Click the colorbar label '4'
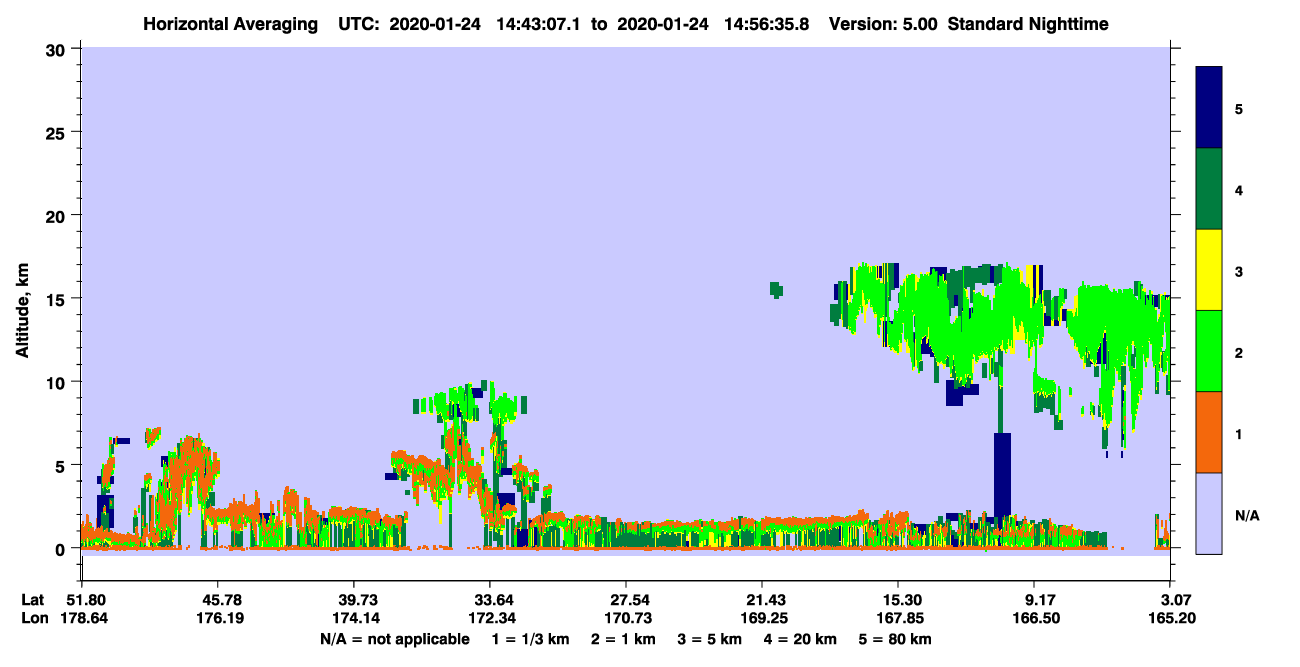The height and width of the screenshot is (667, 1300). (1239, 189)
